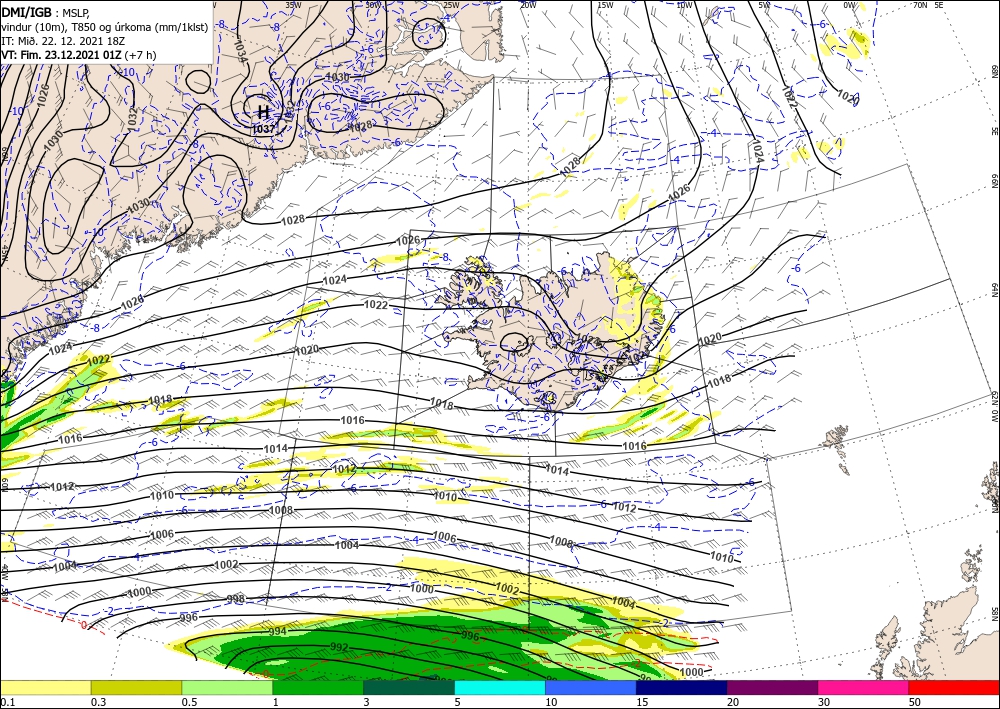Select the dark green 3–5 legend swatch

click(409, 687)
